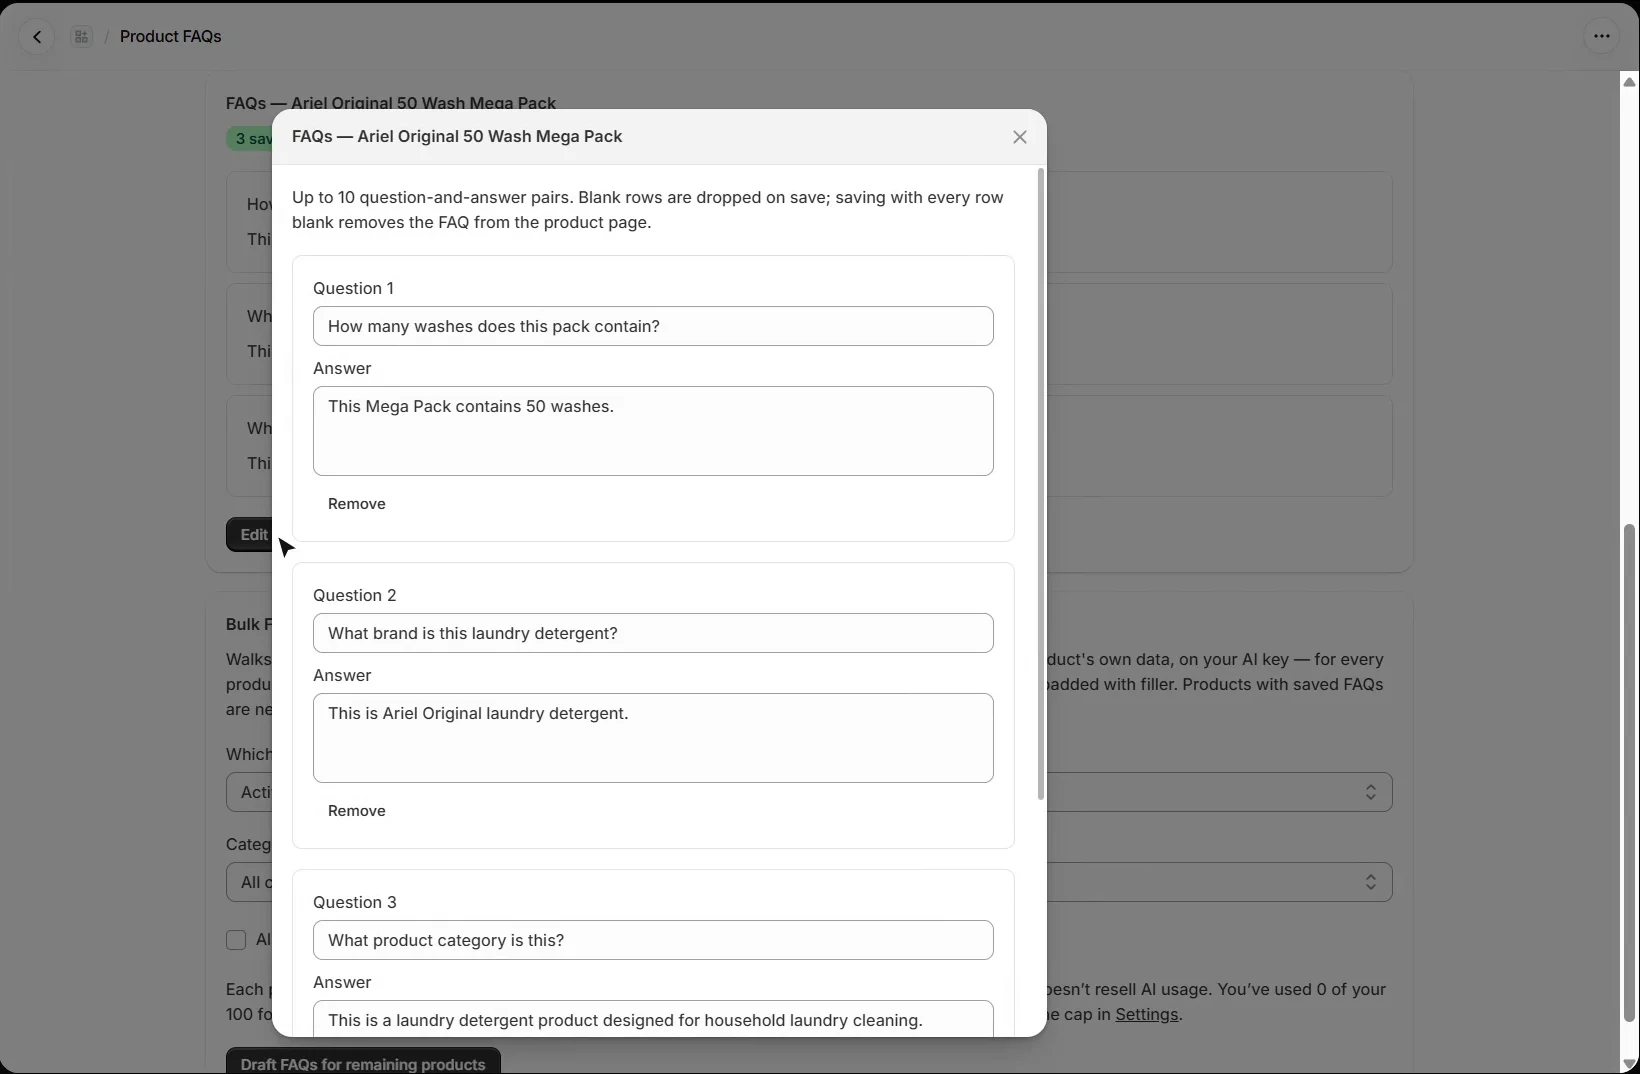Click the main page scrollbar thumb
1640x1074 pixels.
[1630, 773]
